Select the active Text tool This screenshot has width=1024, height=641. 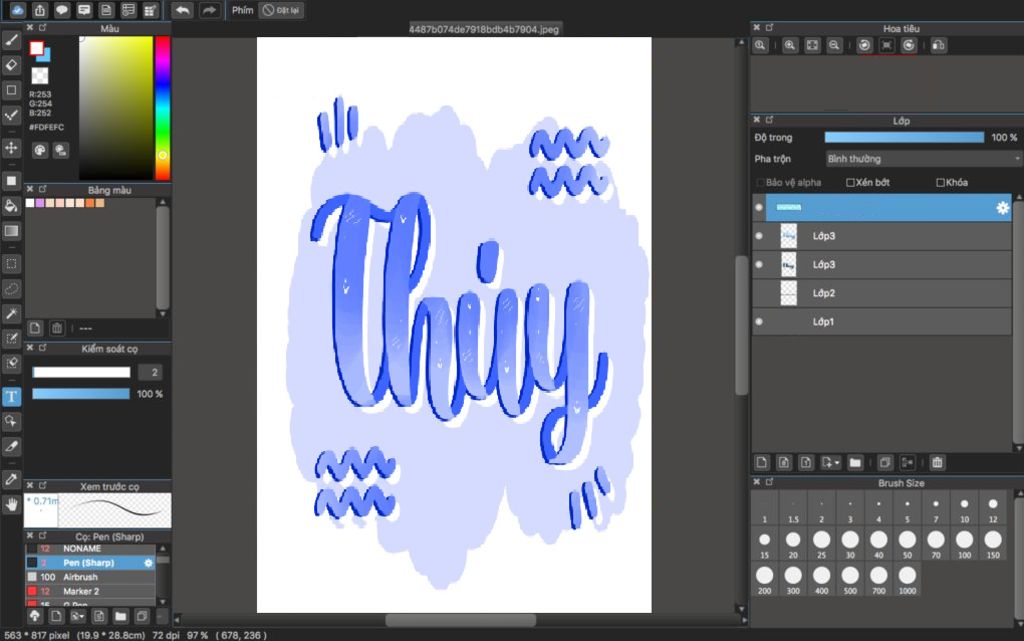(11, 396)
